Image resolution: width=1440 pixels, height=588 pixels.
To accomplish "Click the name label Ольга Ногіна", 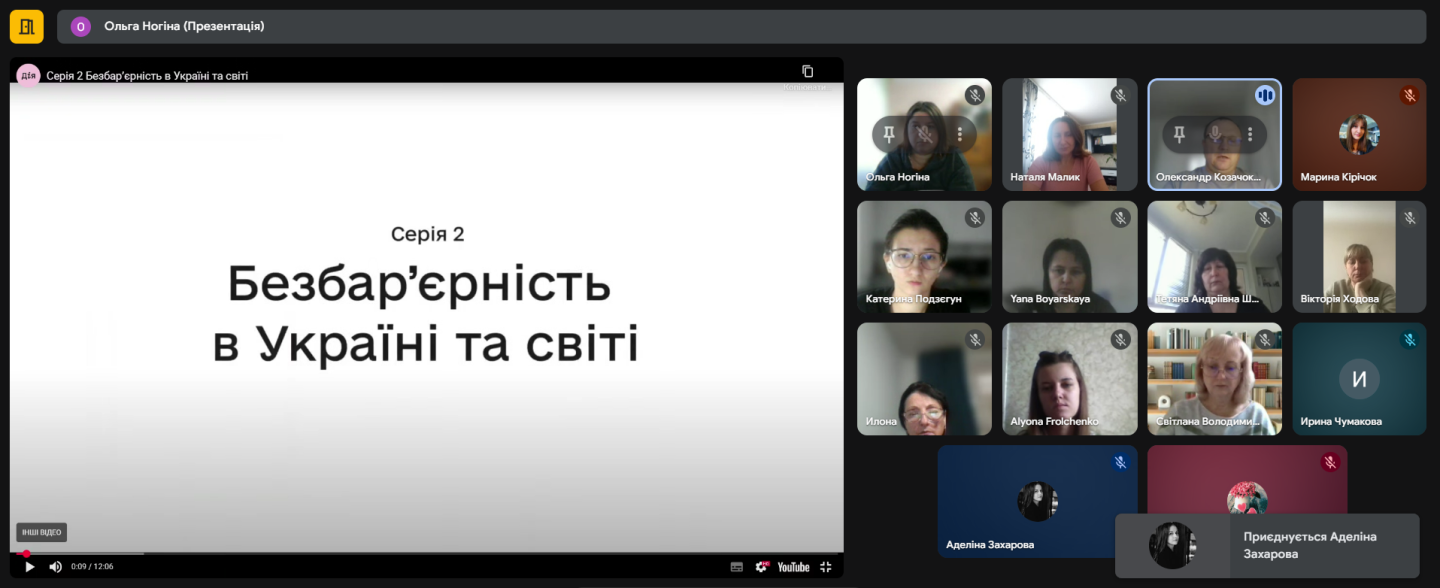I will [898, 177].
